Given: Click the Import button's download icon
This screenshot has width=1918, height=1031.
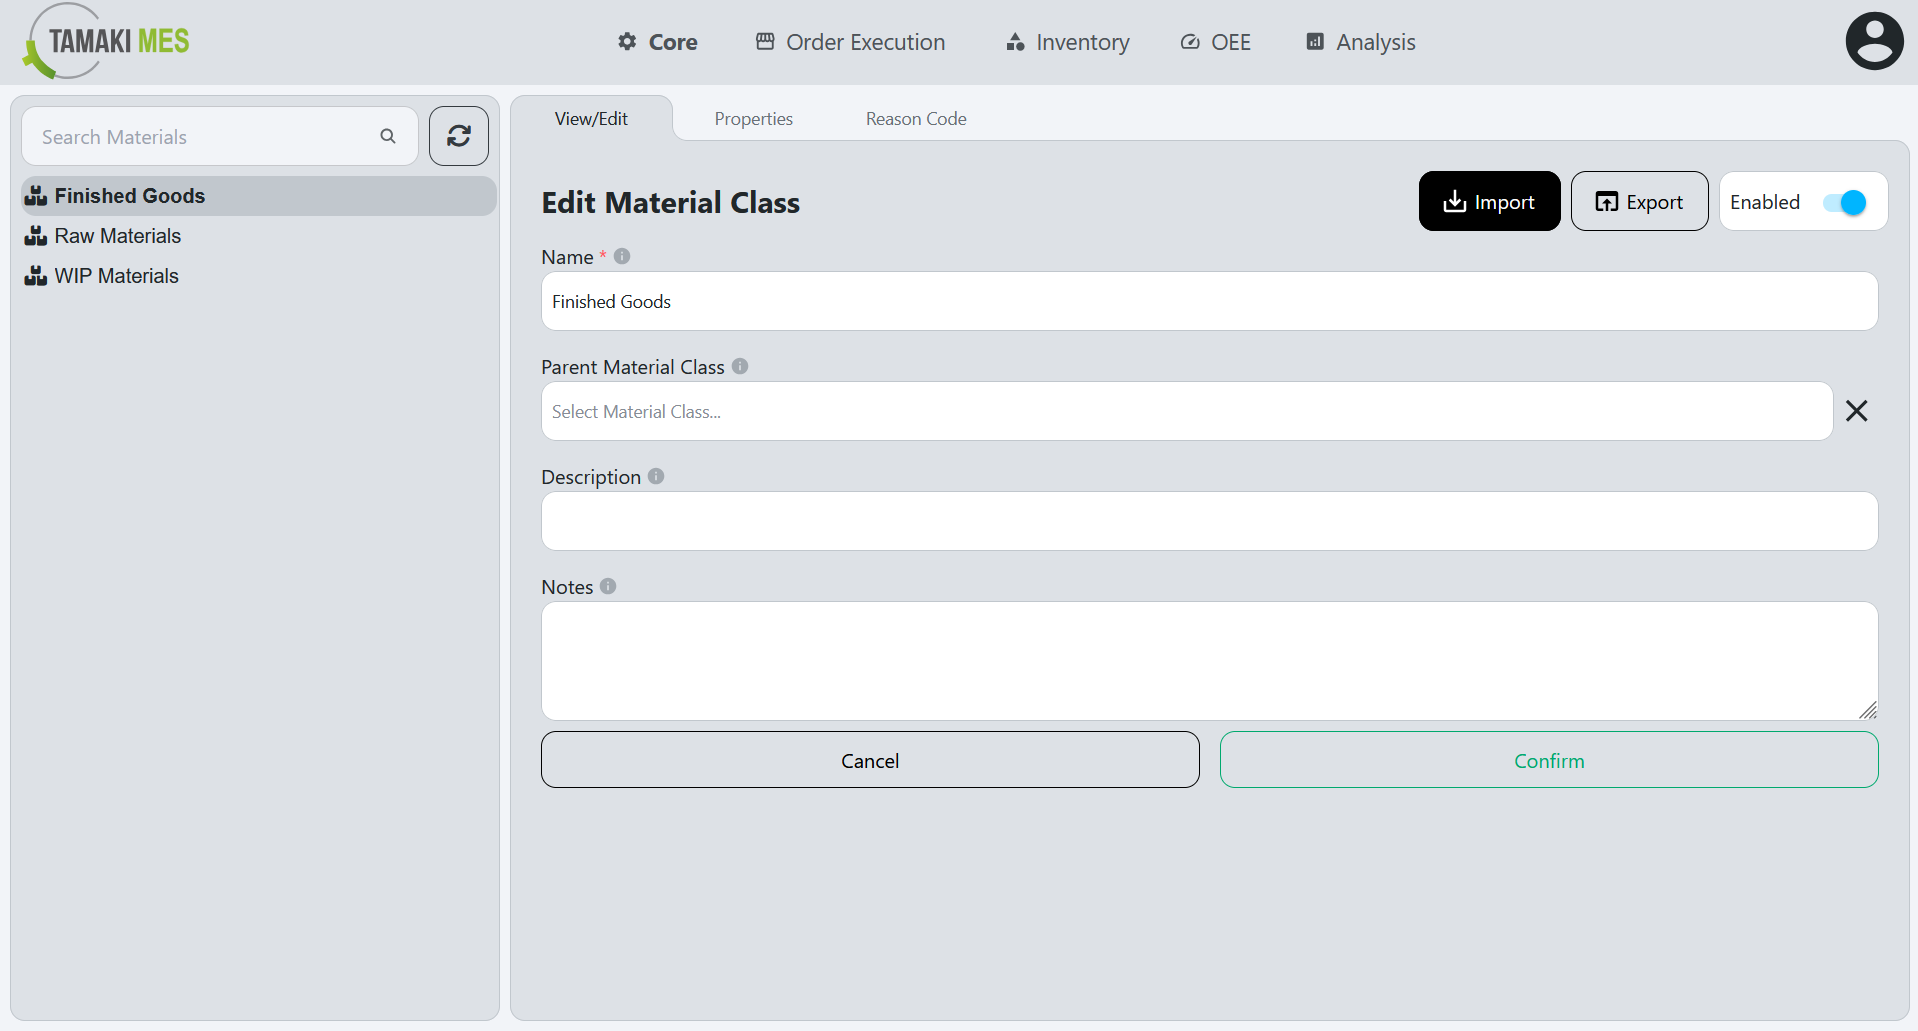Looking at the screenshot, I should point(1453,201).
